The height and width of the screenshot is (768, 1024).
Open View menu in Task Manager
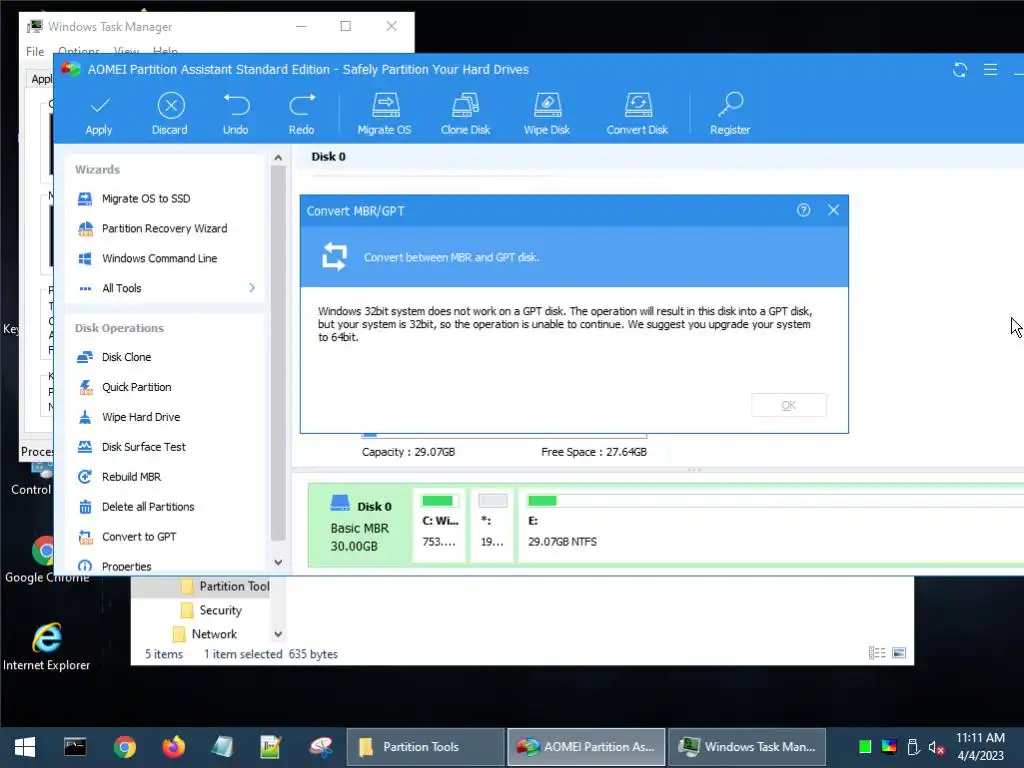(126, 51)
